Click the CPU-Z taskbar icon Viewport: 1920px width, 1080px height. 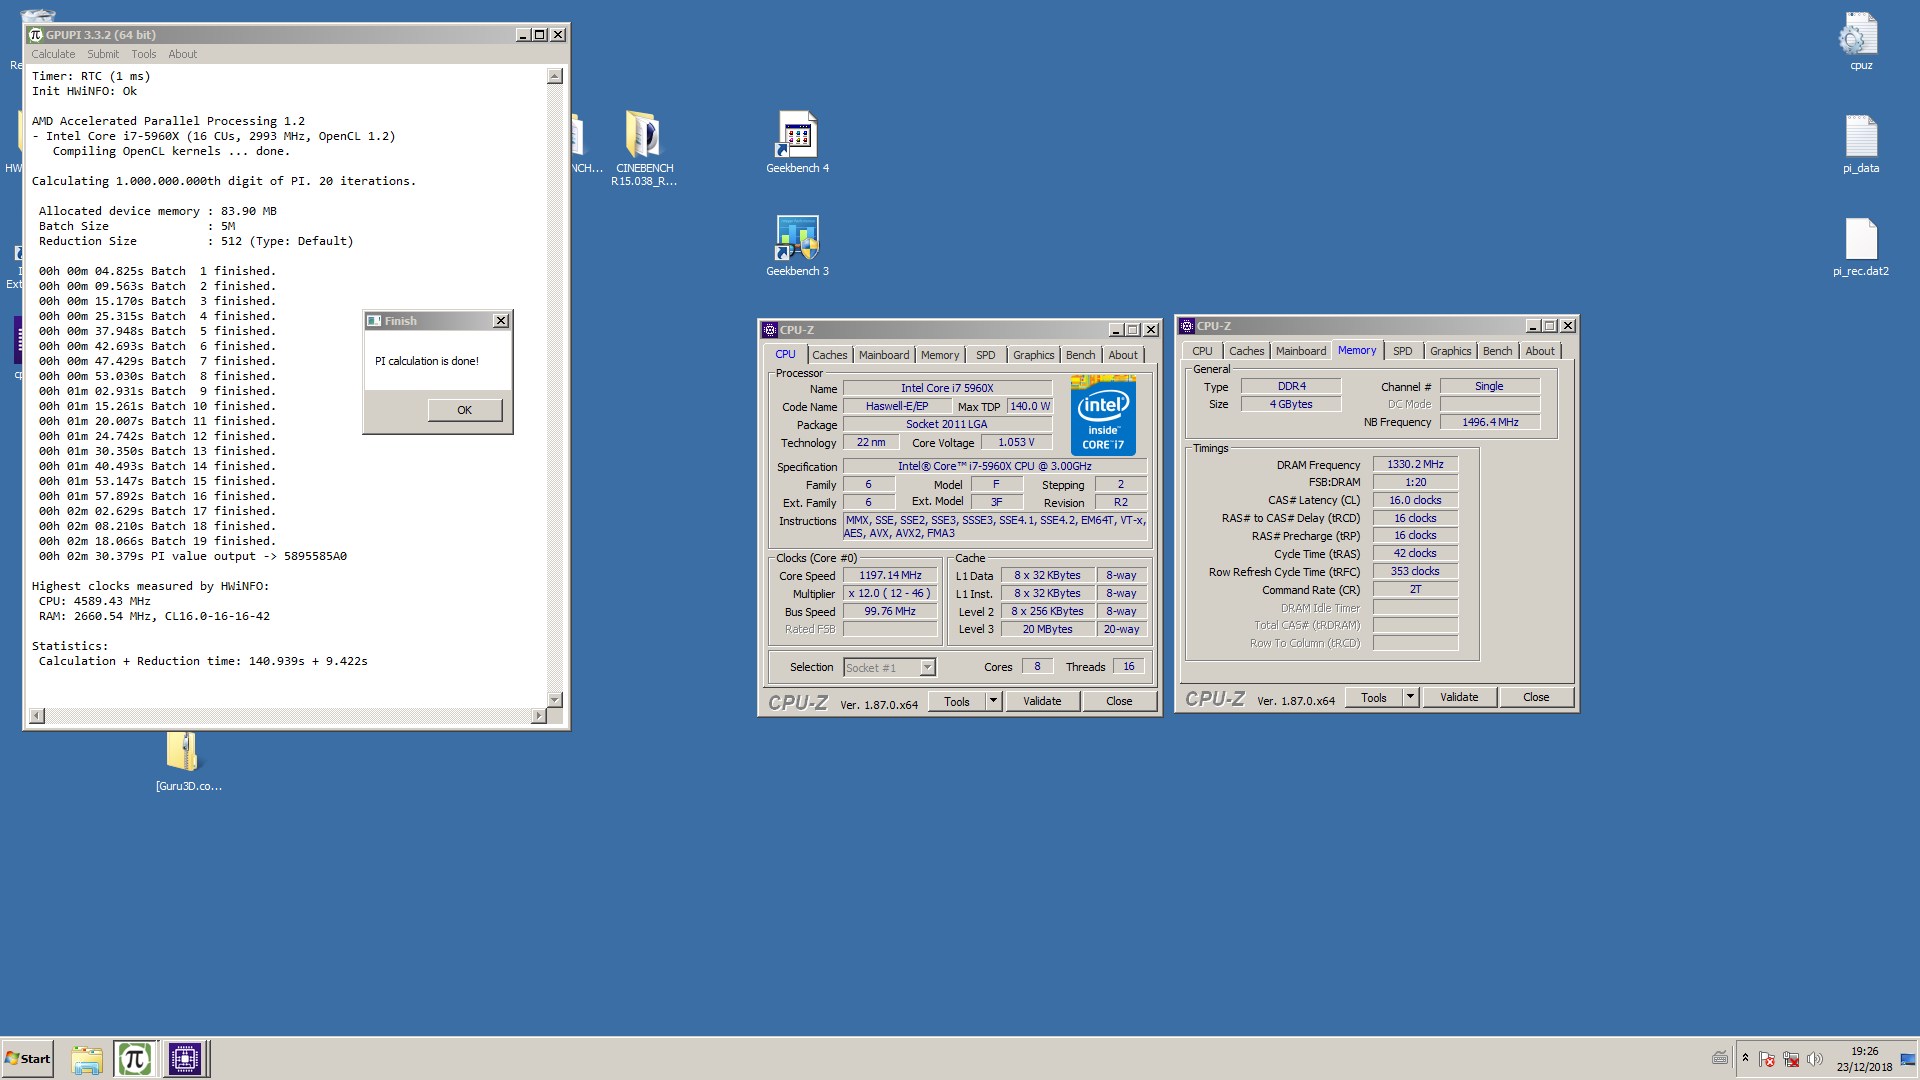(185, 1058)
